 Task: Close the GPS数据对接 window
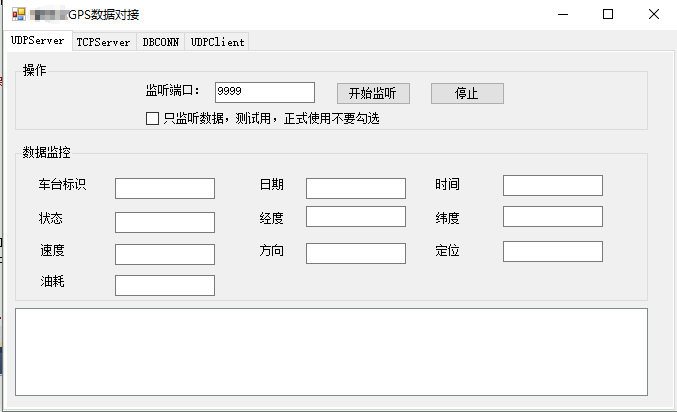click(x=654, y=14)
